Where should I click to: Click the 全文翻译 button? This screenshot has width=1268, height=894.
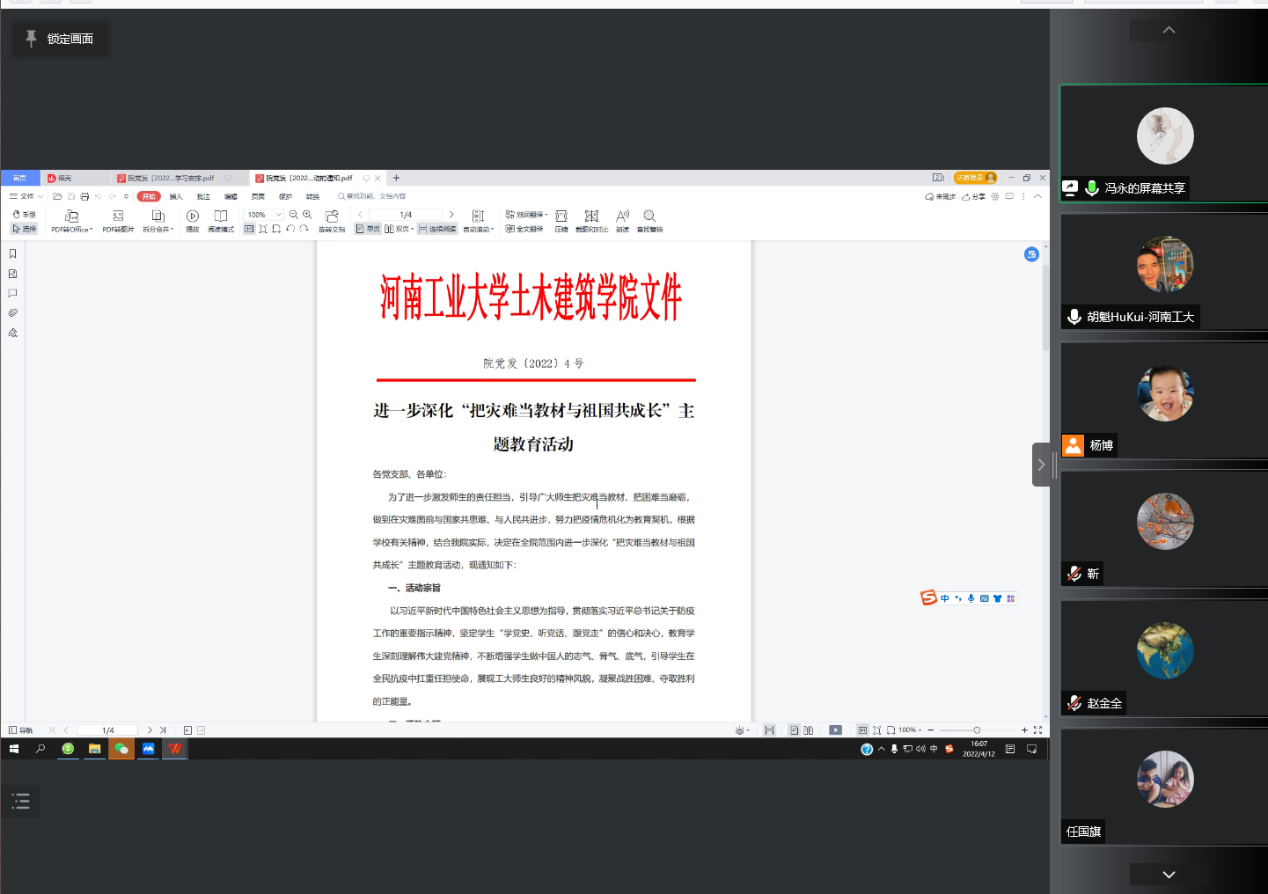(524, 229)
